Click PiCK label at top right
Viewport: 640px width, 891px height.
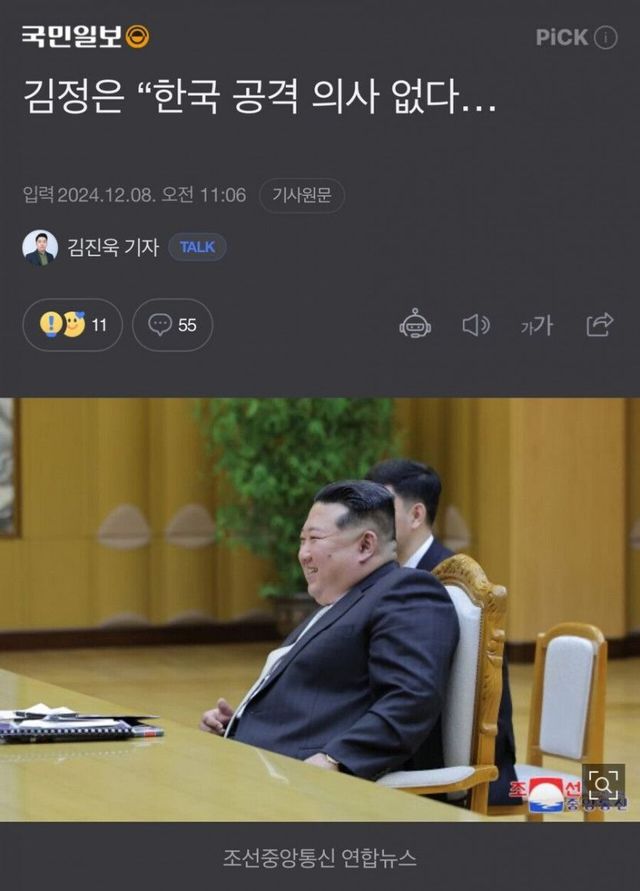click(x=561, y=38)
